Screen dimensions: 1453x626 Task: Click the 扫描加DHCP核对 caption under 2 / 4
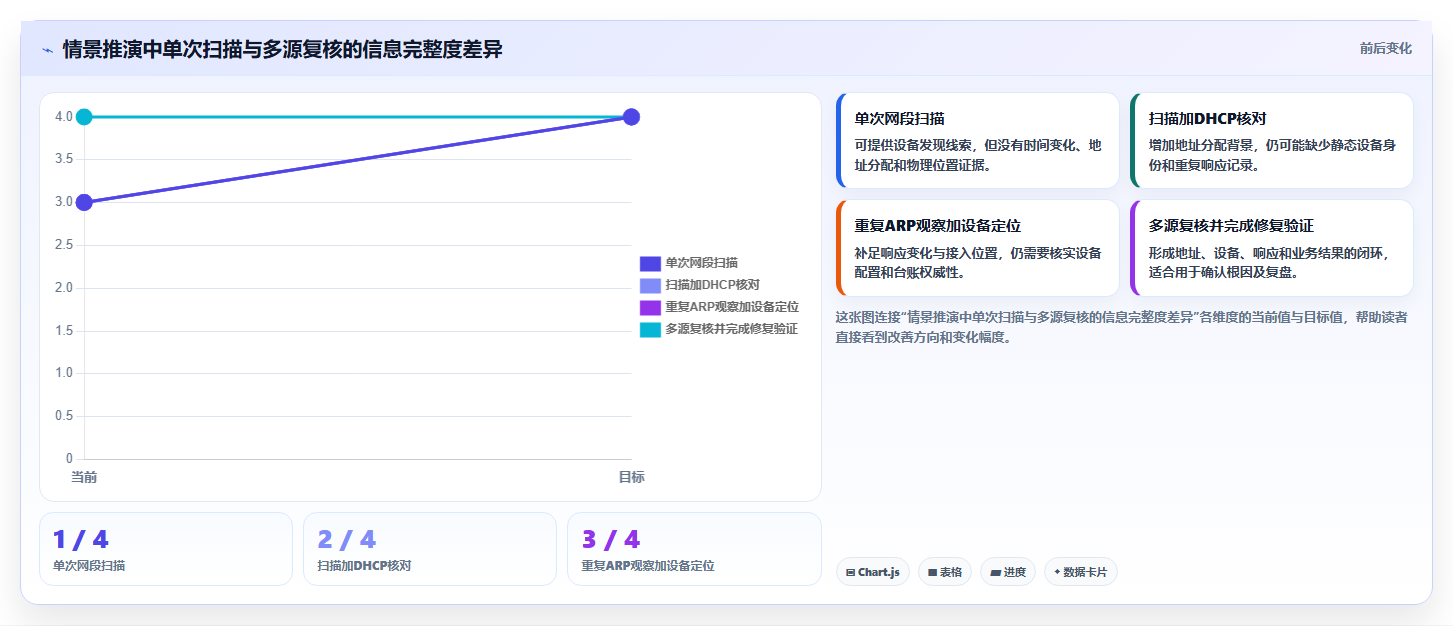[364, 566]
